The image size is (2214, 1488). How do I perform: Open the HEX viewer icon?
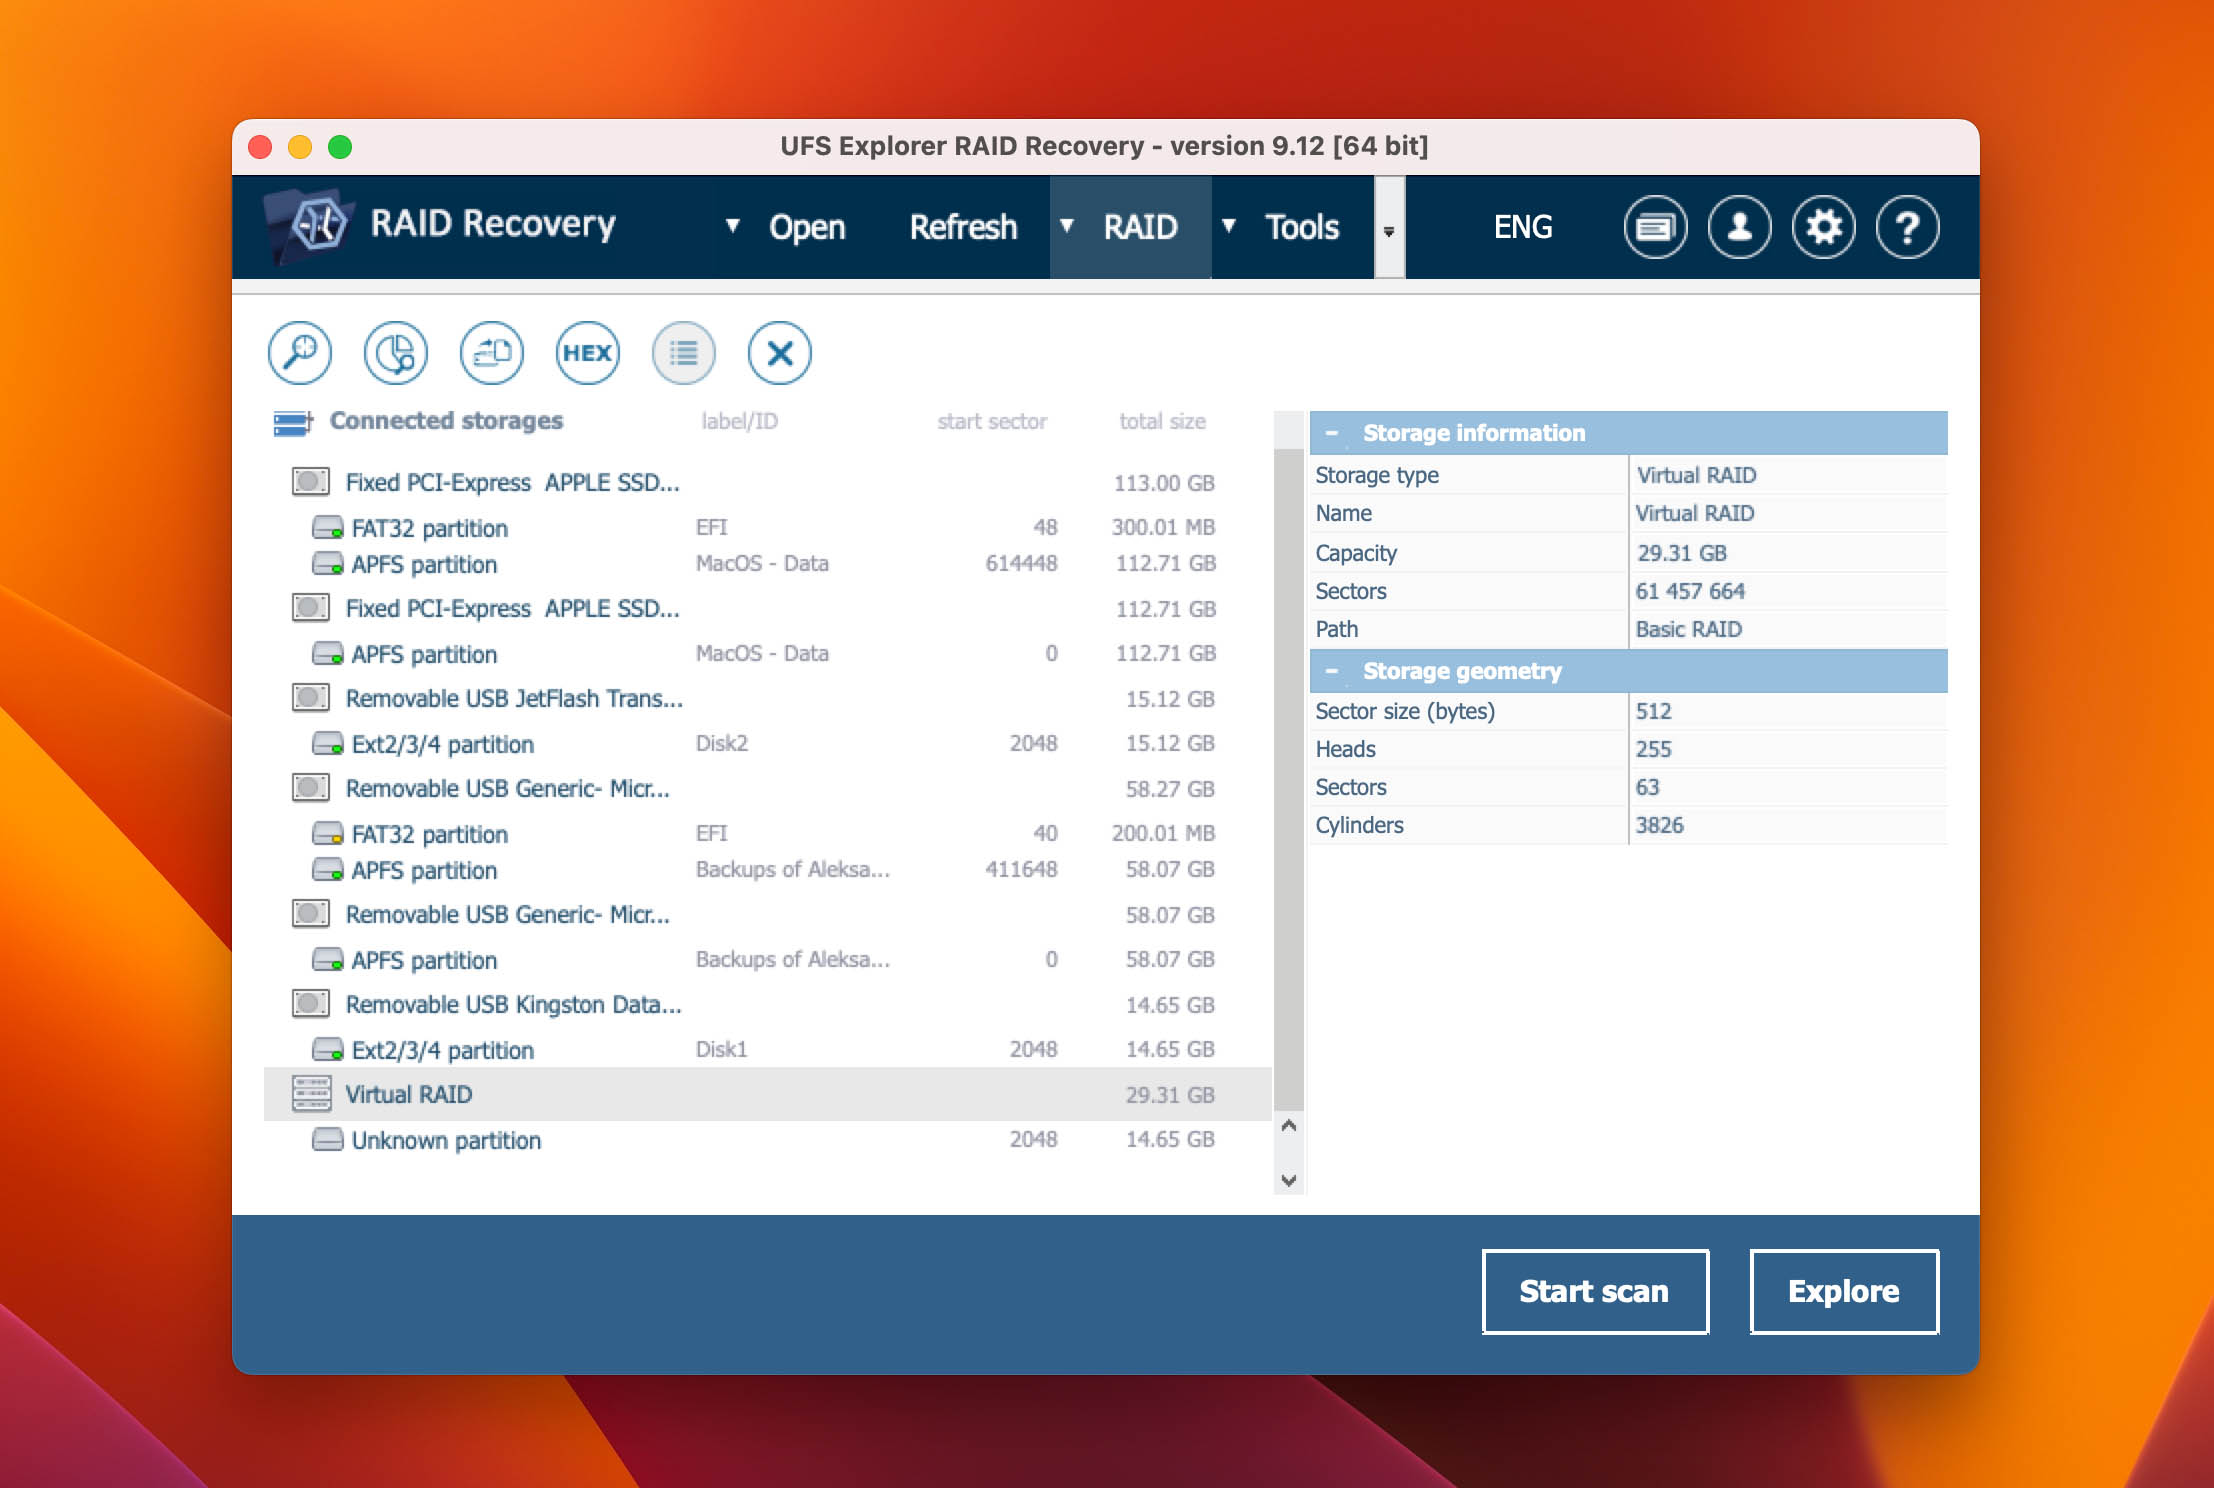pyautogui.click(x=588, y=353)
